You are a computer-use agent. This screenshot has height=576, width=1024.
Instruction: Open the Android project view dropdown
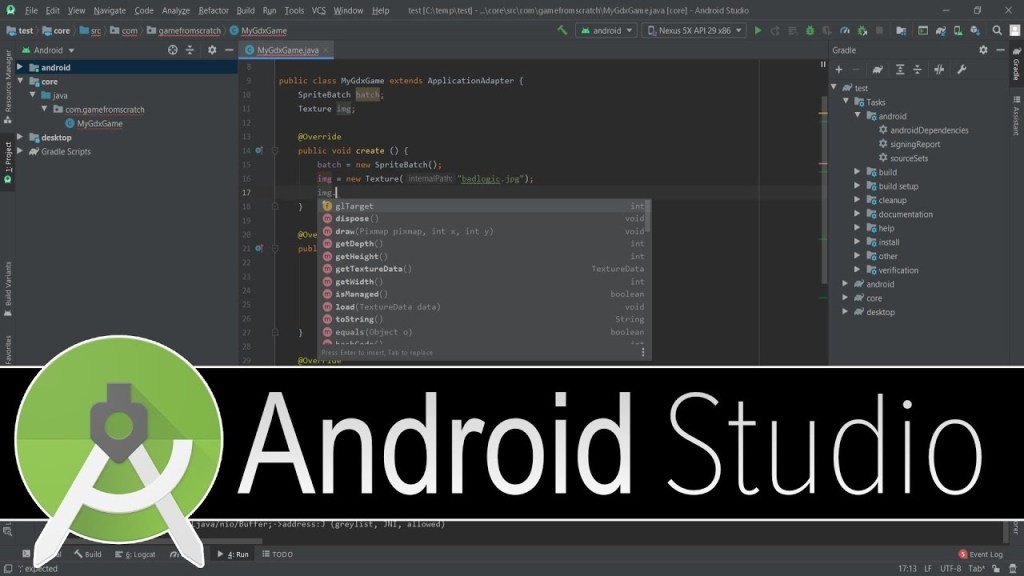tap(49, 50)
